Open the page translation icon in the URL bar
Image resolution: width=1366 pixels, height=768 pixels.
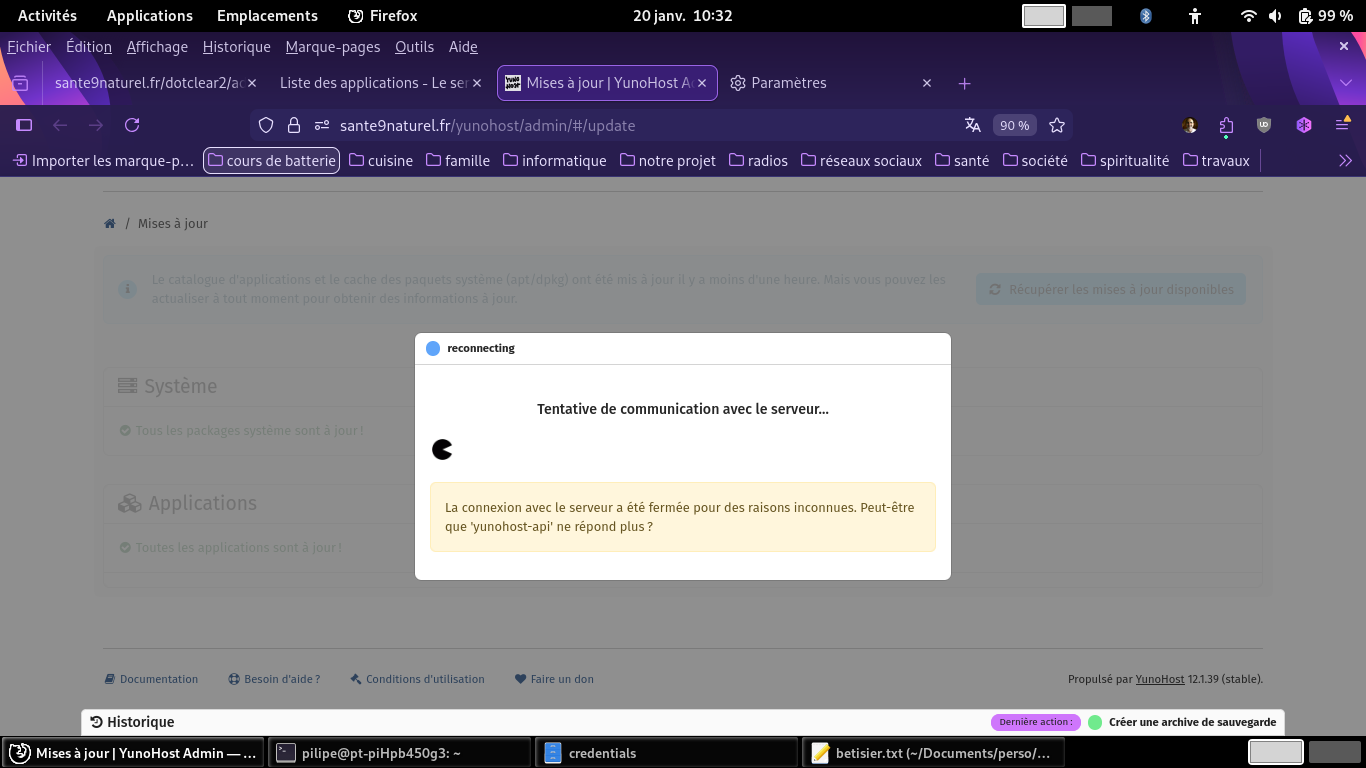click(x=972, y=125)
